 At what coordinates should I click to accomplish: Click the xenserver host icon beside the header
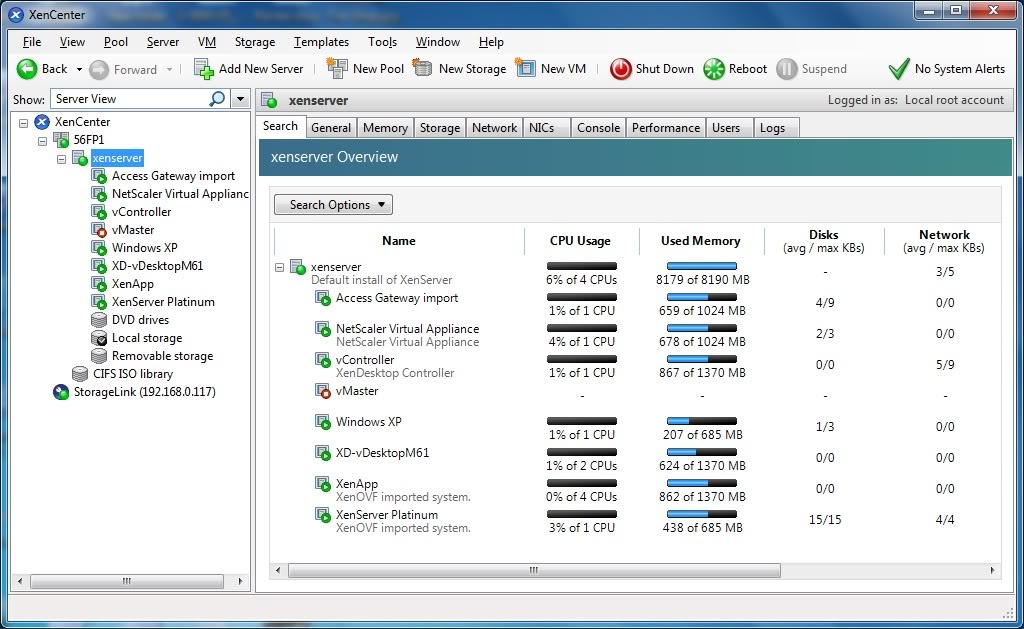click(x=267, y=99)
